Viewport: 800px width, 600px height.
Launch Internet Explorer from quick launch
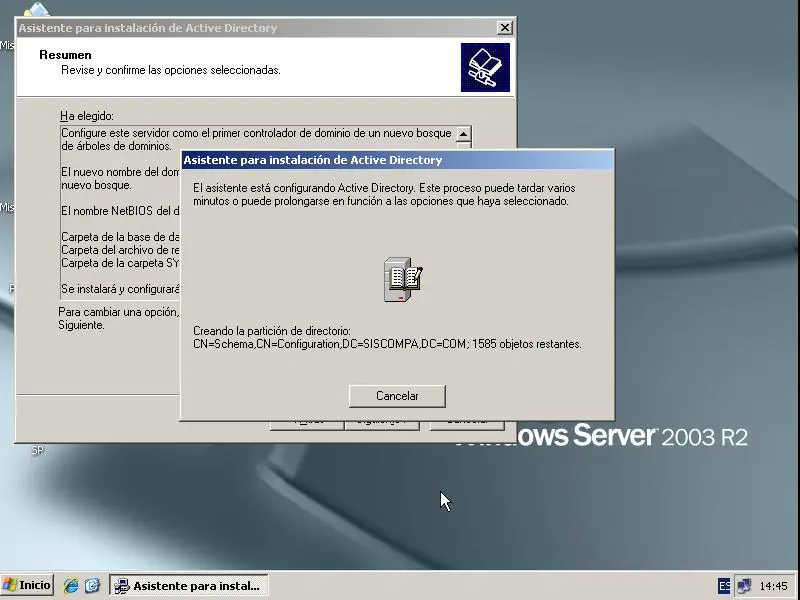click(x=70, y=585)
